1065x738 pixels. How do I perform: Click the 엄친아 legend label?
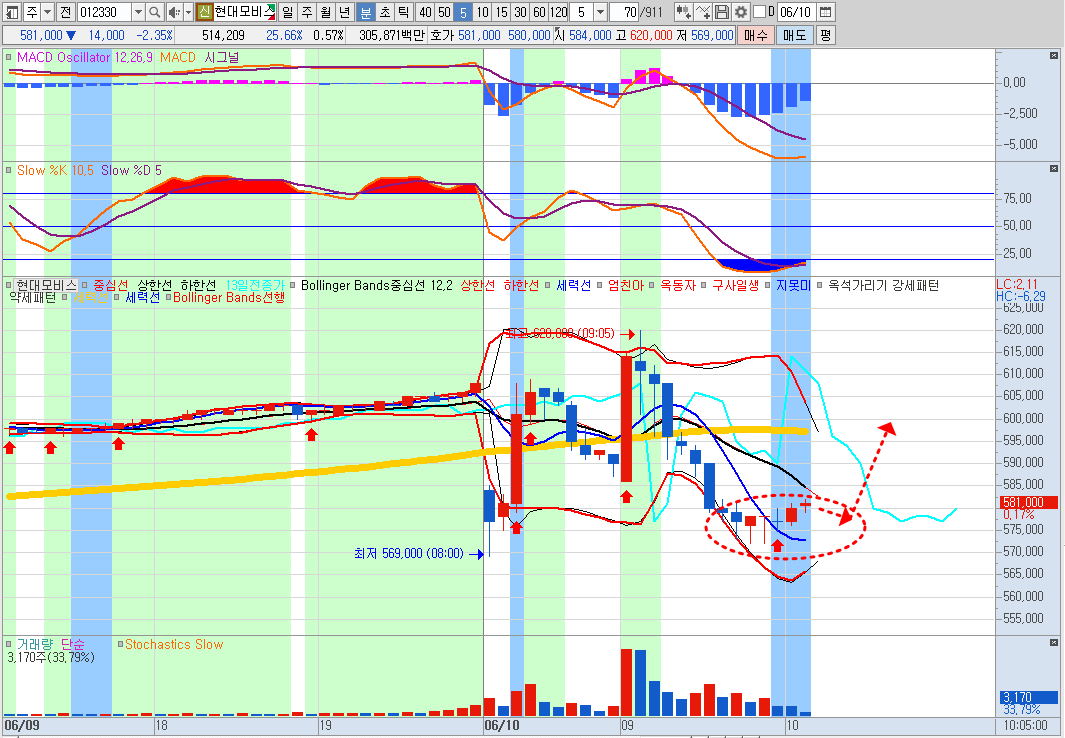626,285
